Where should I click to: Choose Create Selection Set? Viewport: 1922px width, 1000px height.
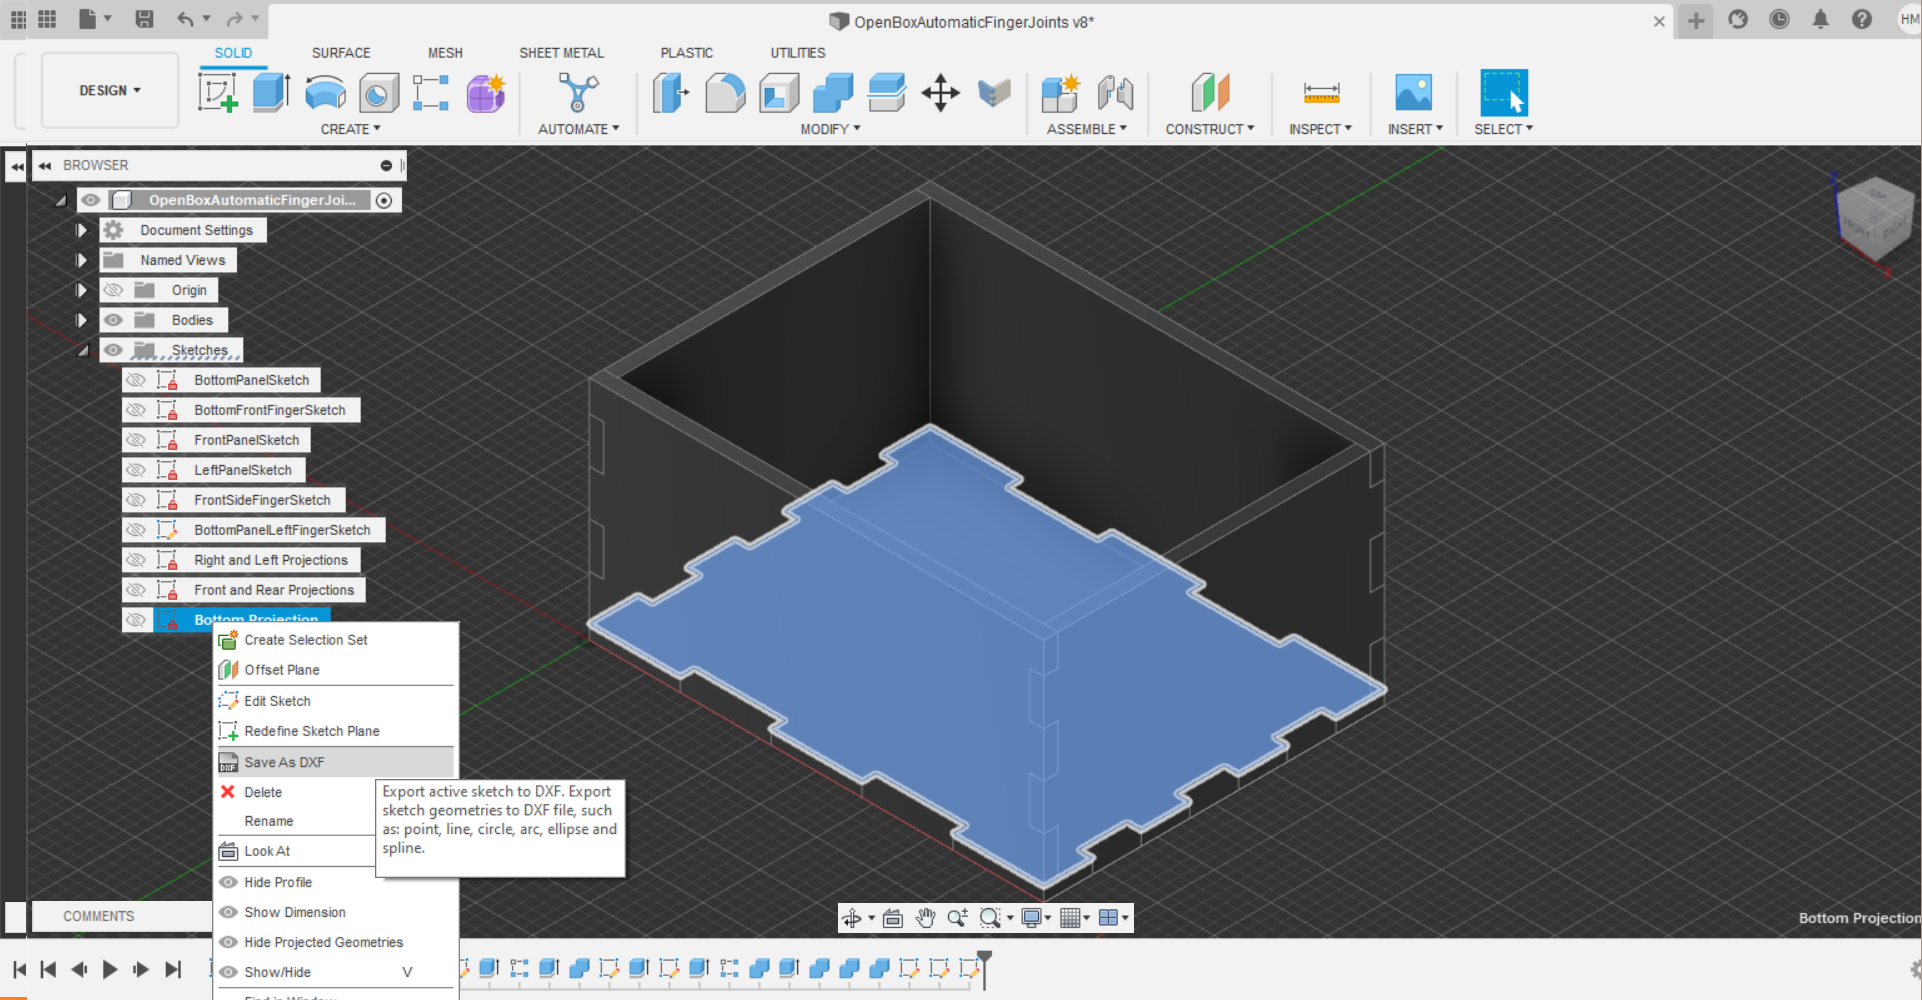[x=335, y=640]
